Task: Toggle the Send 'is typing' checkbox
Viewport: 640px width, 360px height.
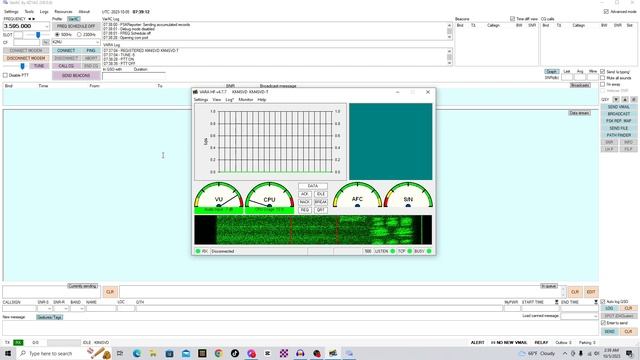Action: [x=602, y=72]
